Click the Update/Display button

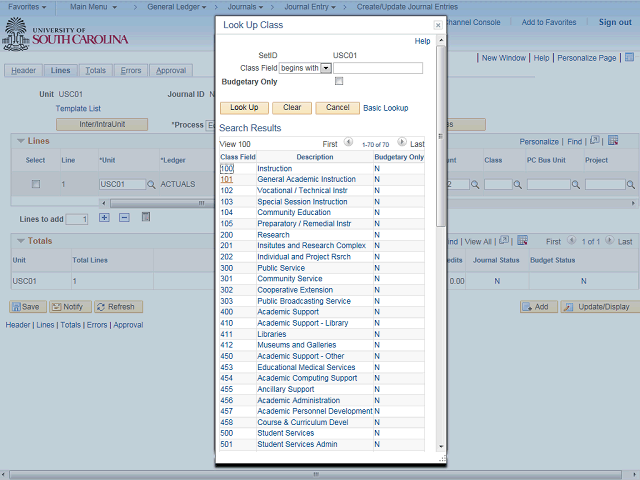tap(600, 307)
